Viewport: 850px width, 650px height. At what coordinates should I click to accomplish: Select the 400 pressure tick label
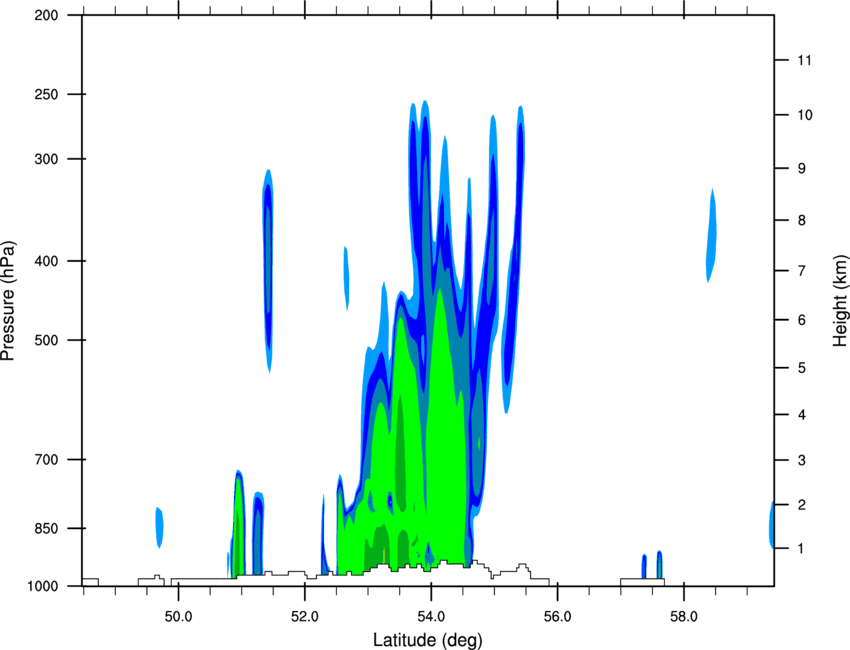(x=46, y=261)
